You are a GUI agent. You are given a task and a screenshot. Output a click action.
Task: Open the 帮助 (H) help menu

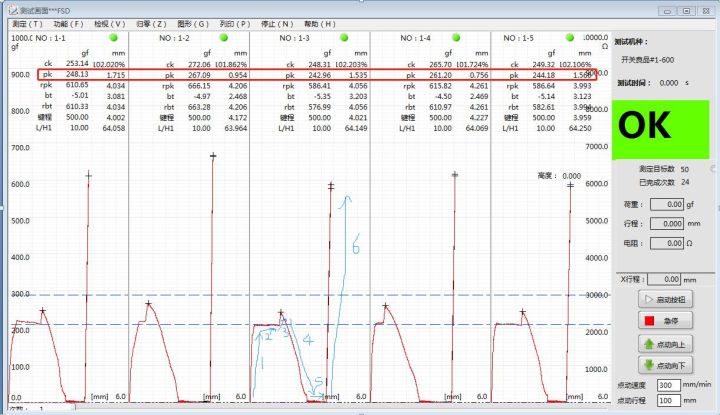pos(318,23)
